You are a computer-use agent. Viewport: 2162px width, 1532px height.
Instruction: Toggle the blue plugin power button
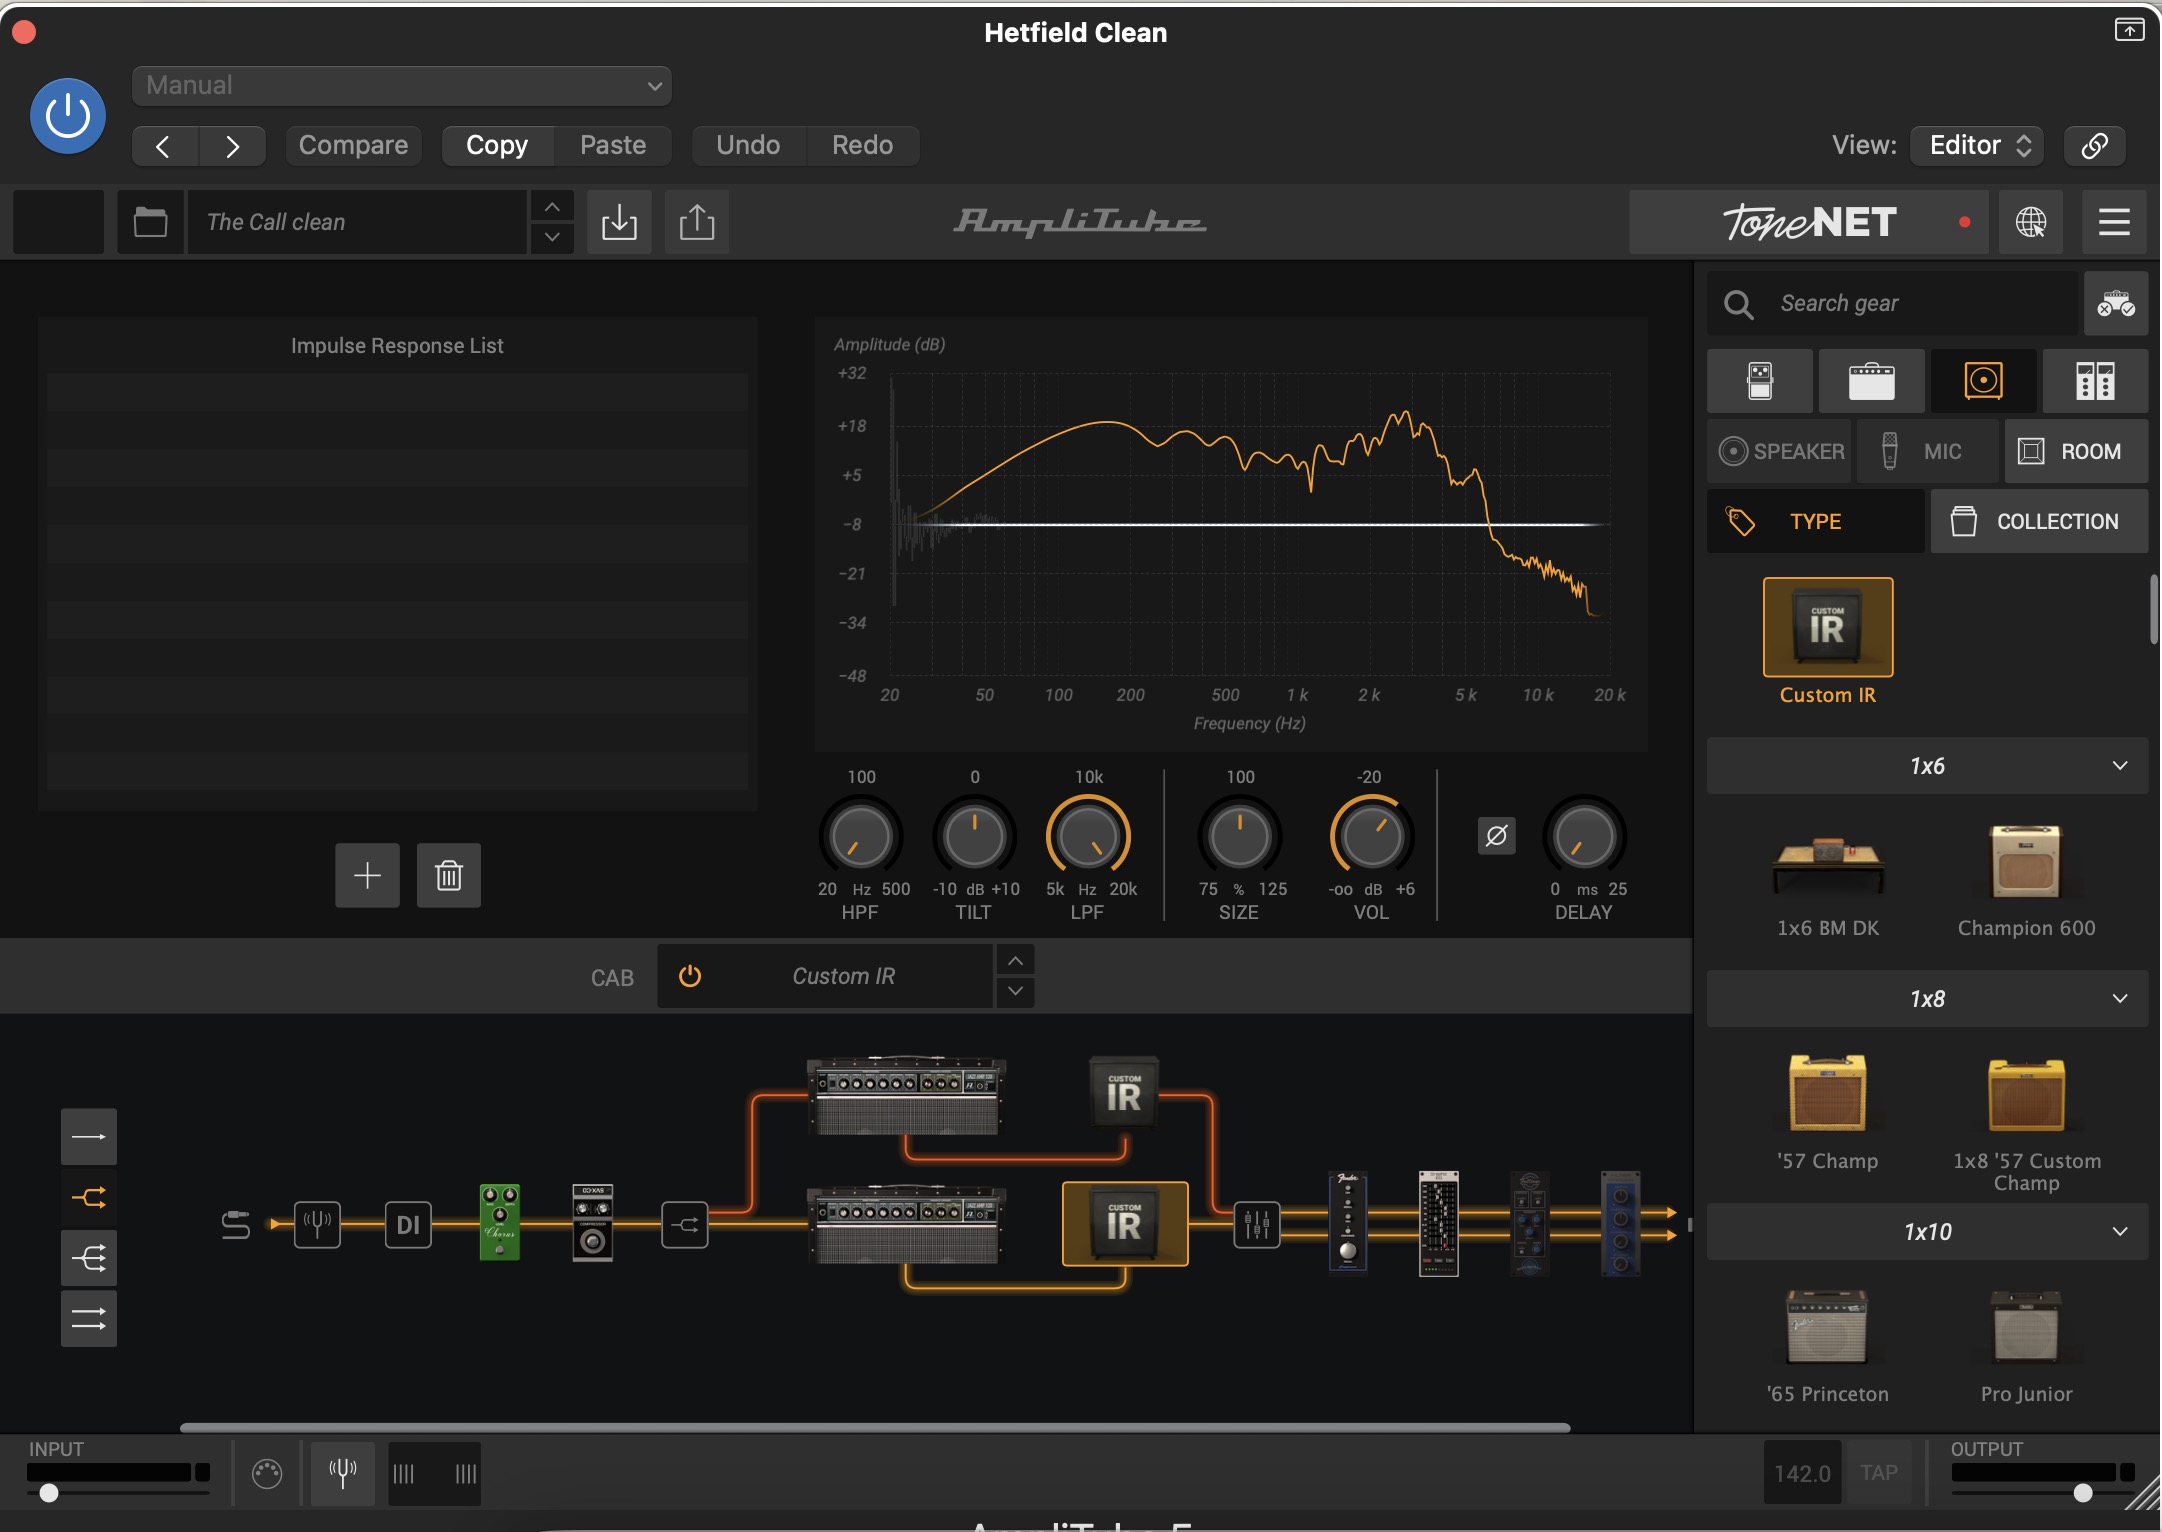click(x=68, y=116)
